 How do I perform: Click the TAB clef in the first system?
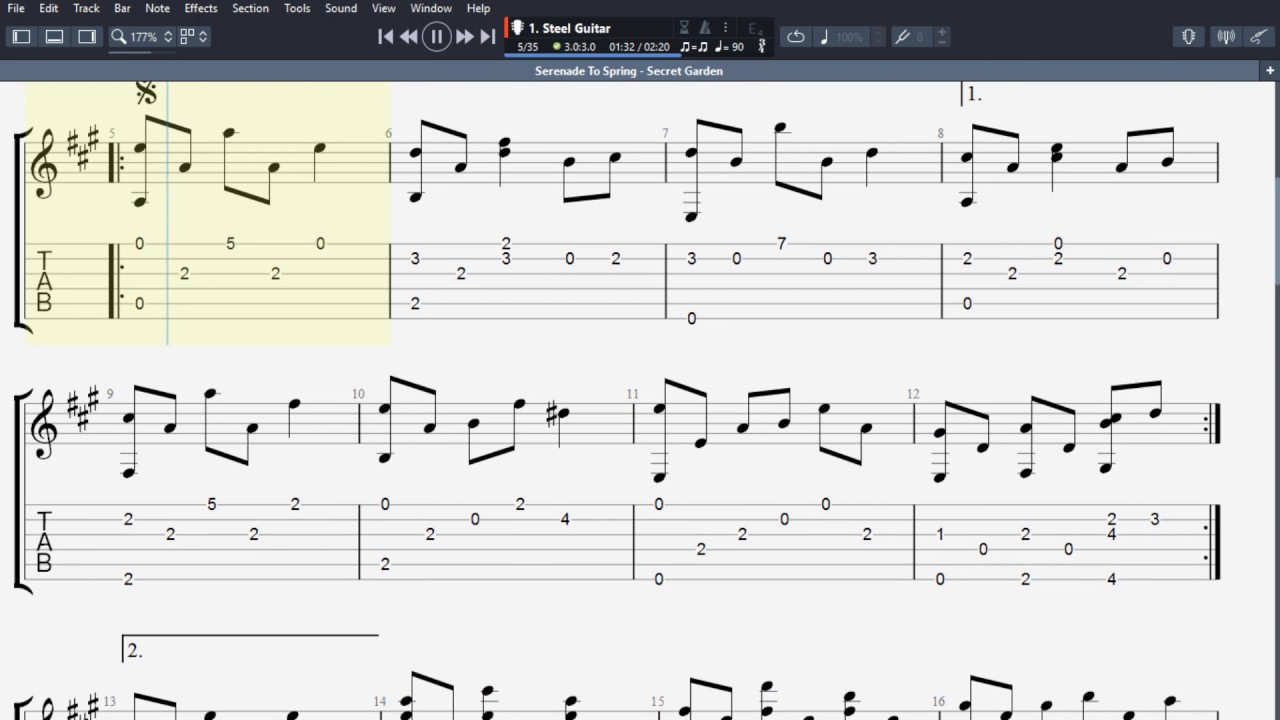[x=44, y=280]
